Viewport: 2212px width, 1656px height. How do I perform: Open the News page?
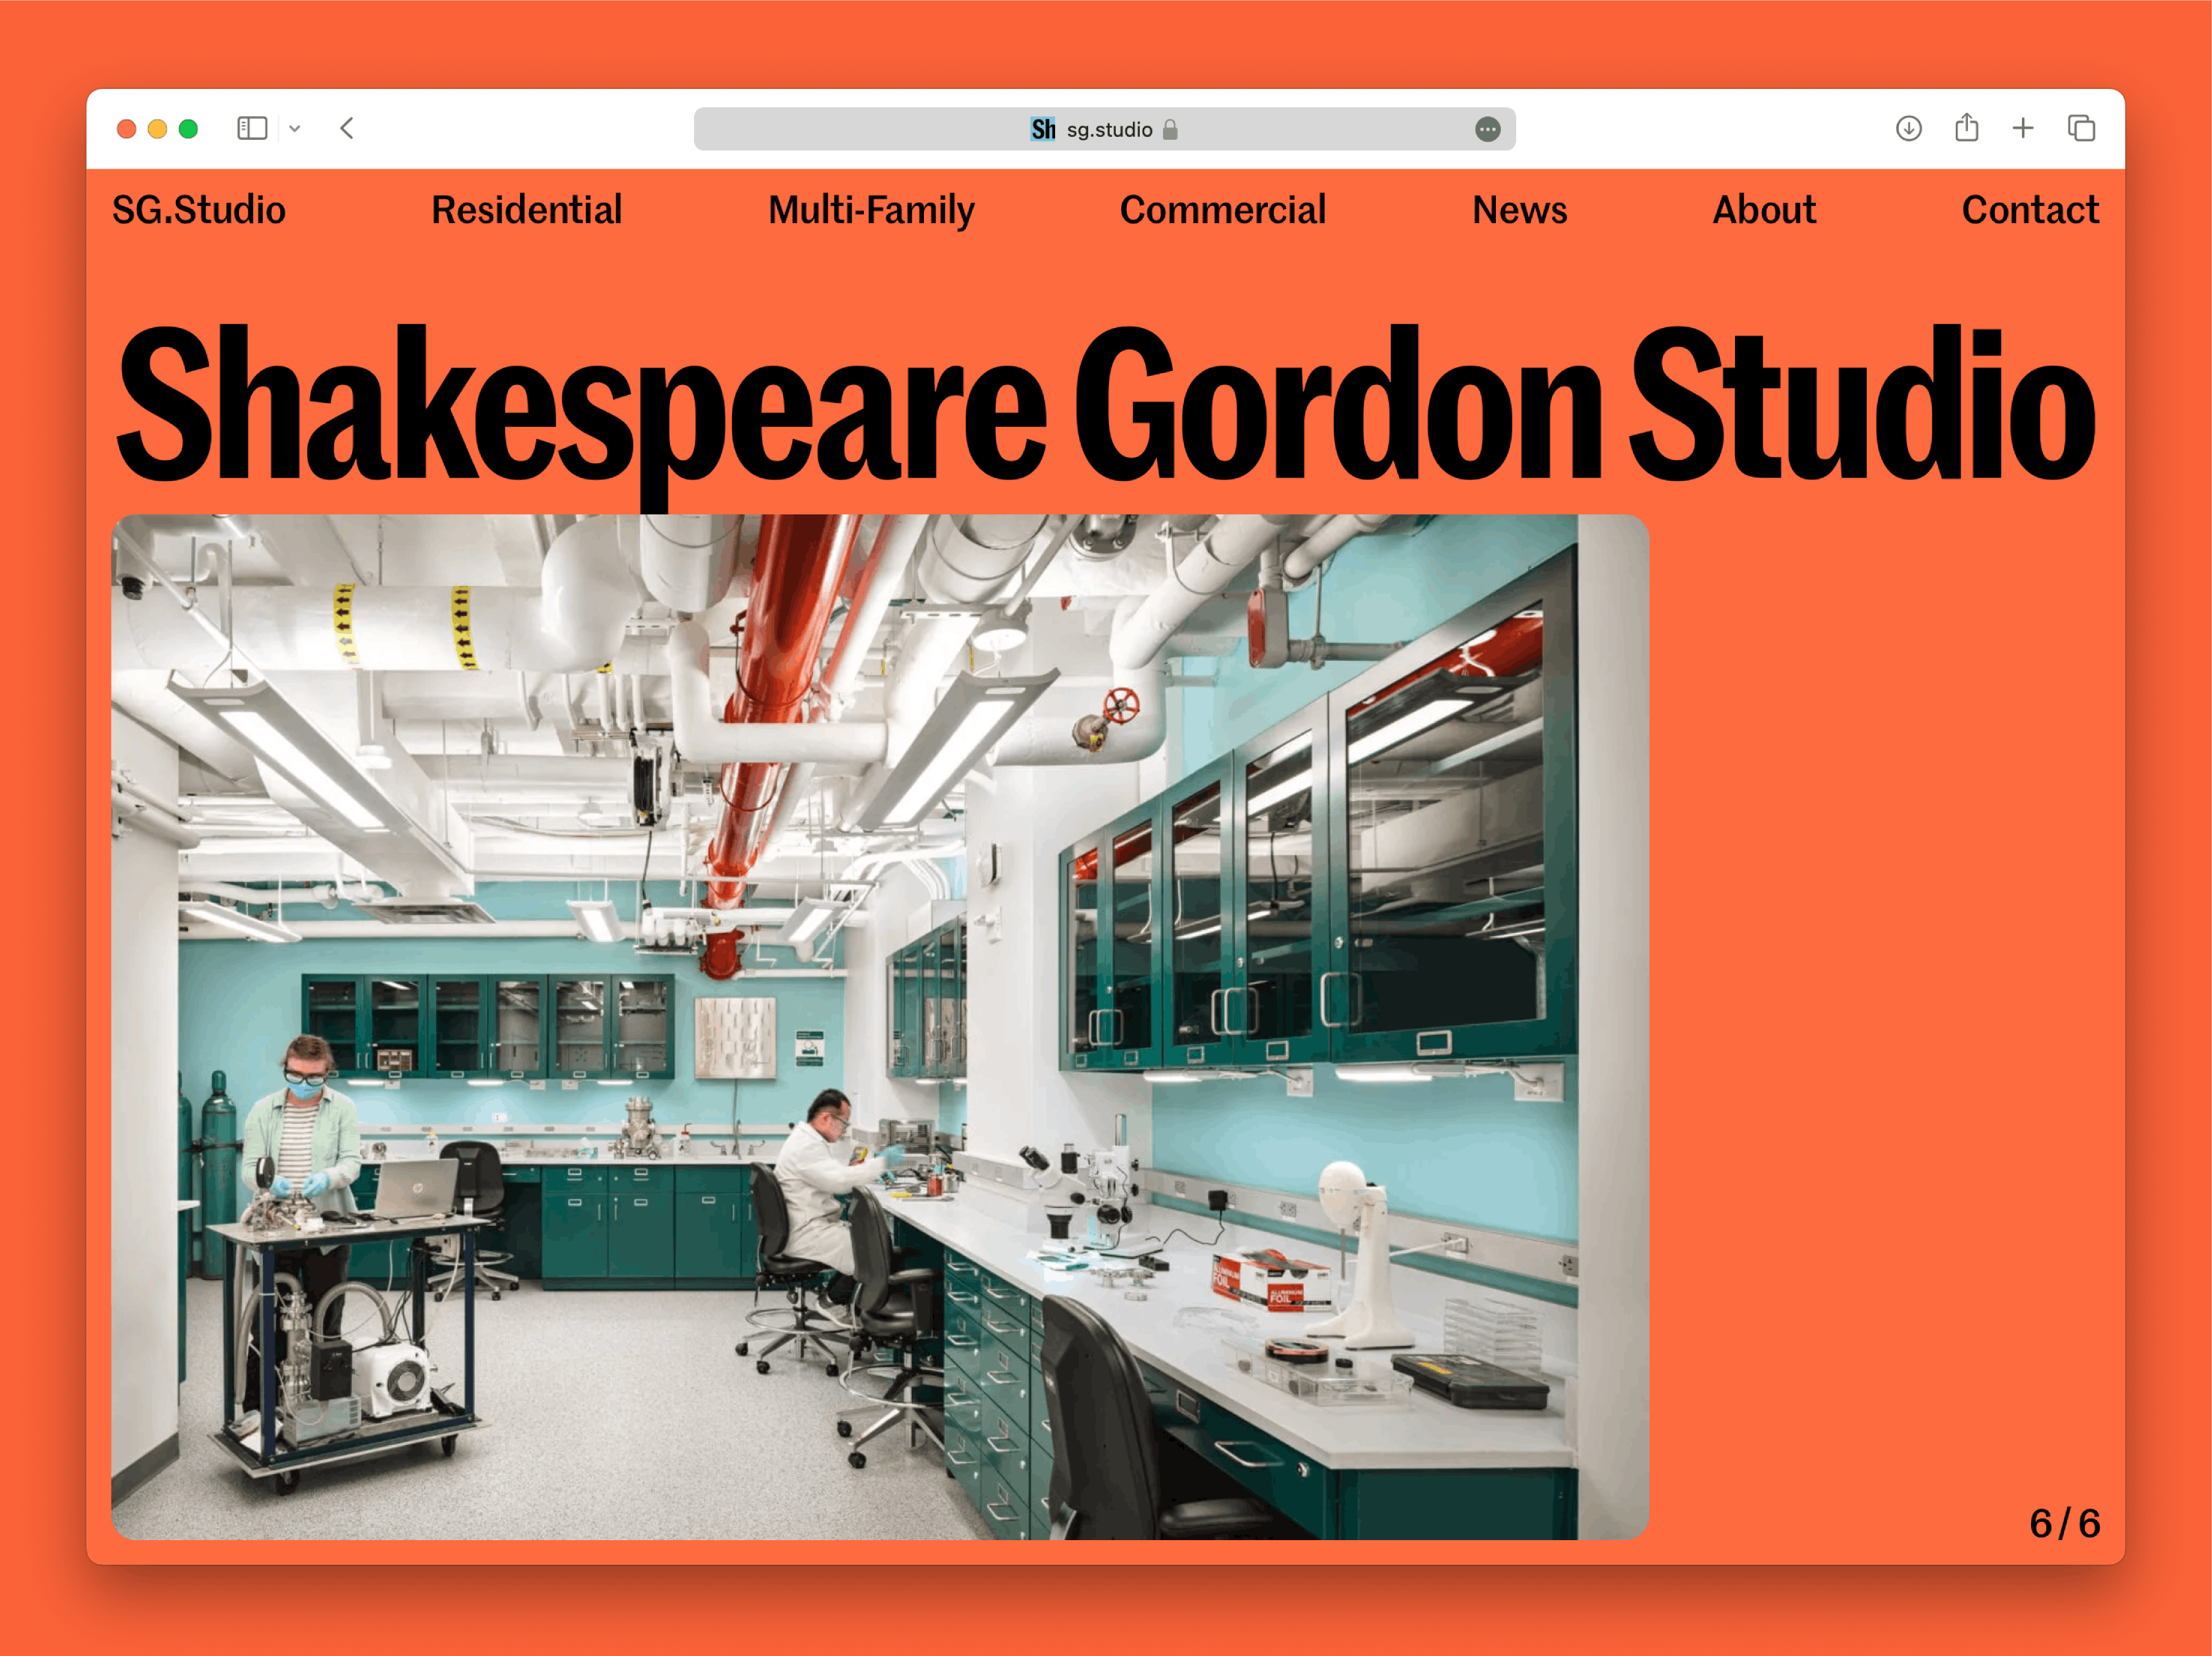pyautogui.click(x=1519, y=210)
